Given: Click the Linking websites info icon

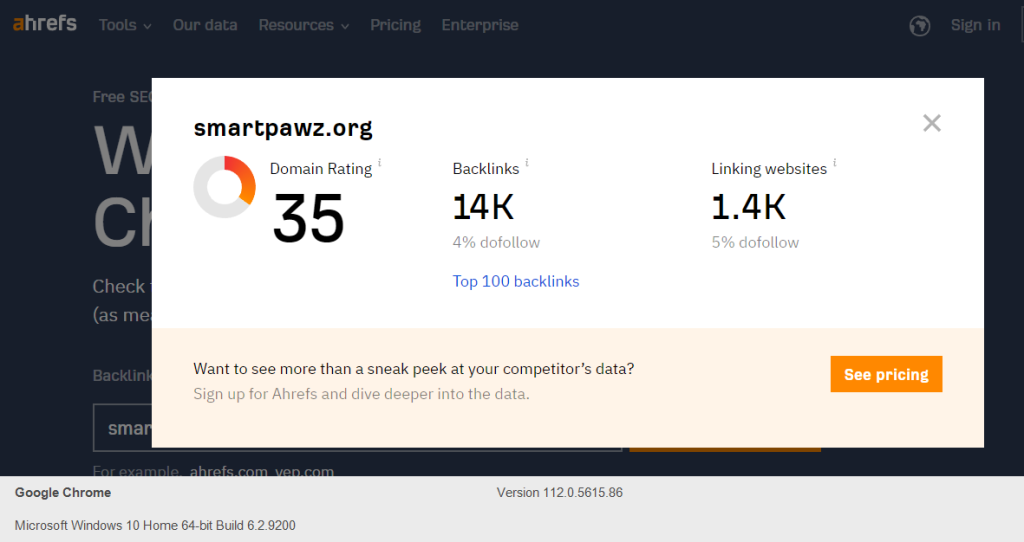Looking at the screenshot, I should 835,163.
